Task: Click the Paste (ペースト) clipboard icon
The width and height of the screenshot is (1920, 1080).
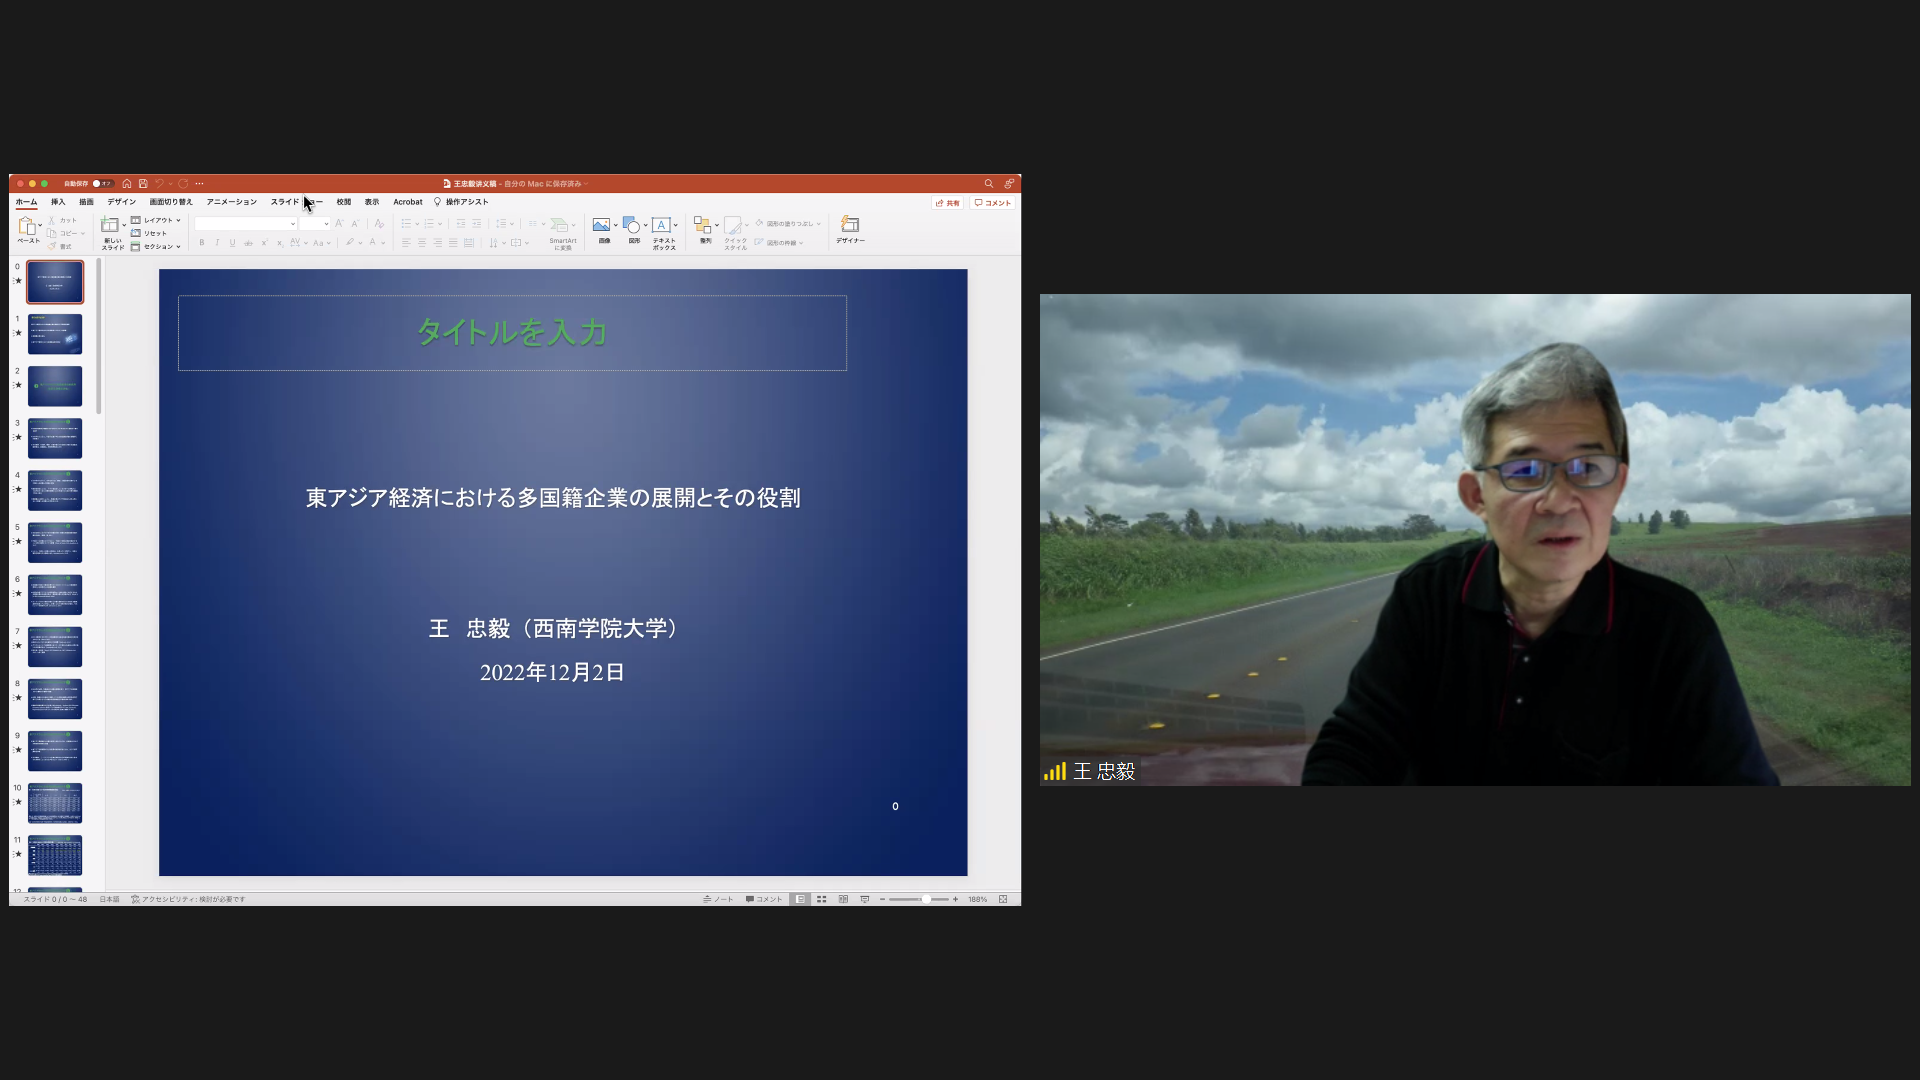Action: tap(27, 226)
